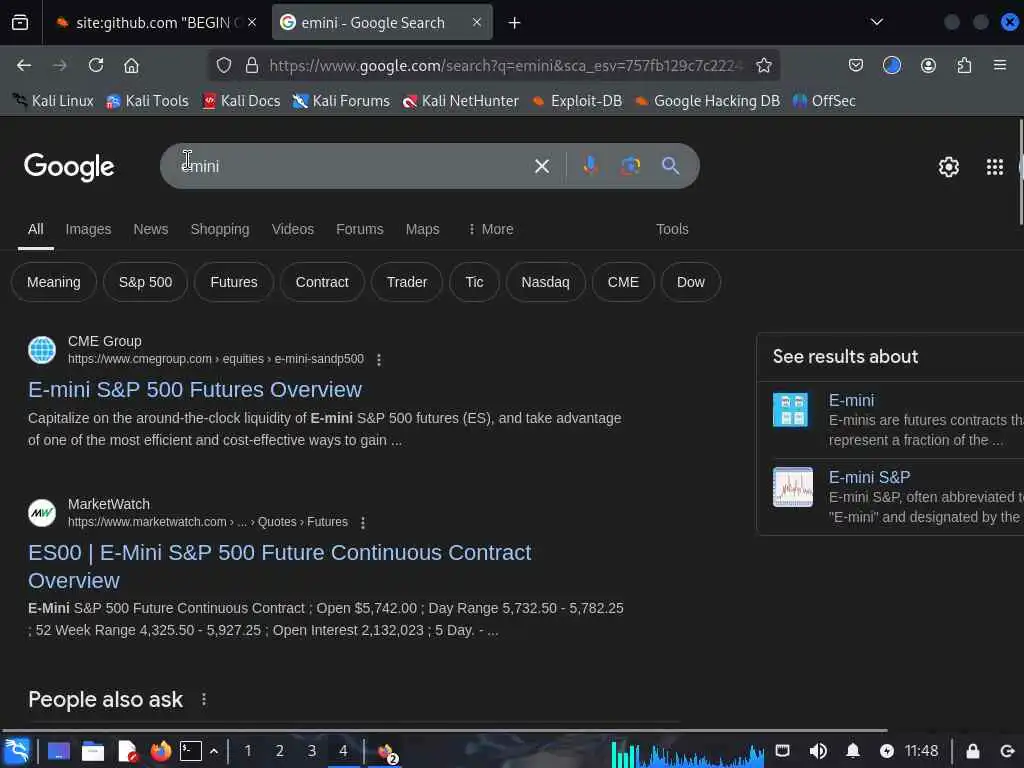This screenshot has height=768, width=1024.
Task: Switch to the Images tab
Action: point(88,229)
